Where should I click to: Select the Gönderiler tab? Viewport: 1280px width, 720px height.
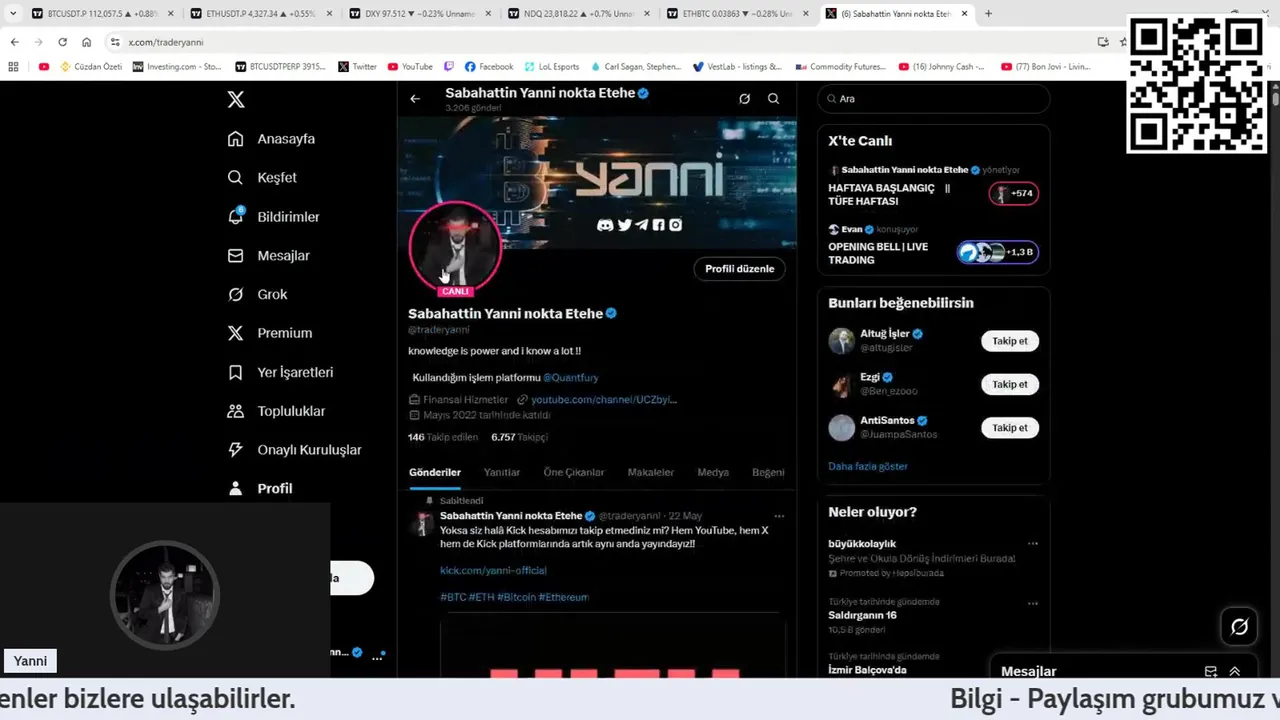pos(435,472)
